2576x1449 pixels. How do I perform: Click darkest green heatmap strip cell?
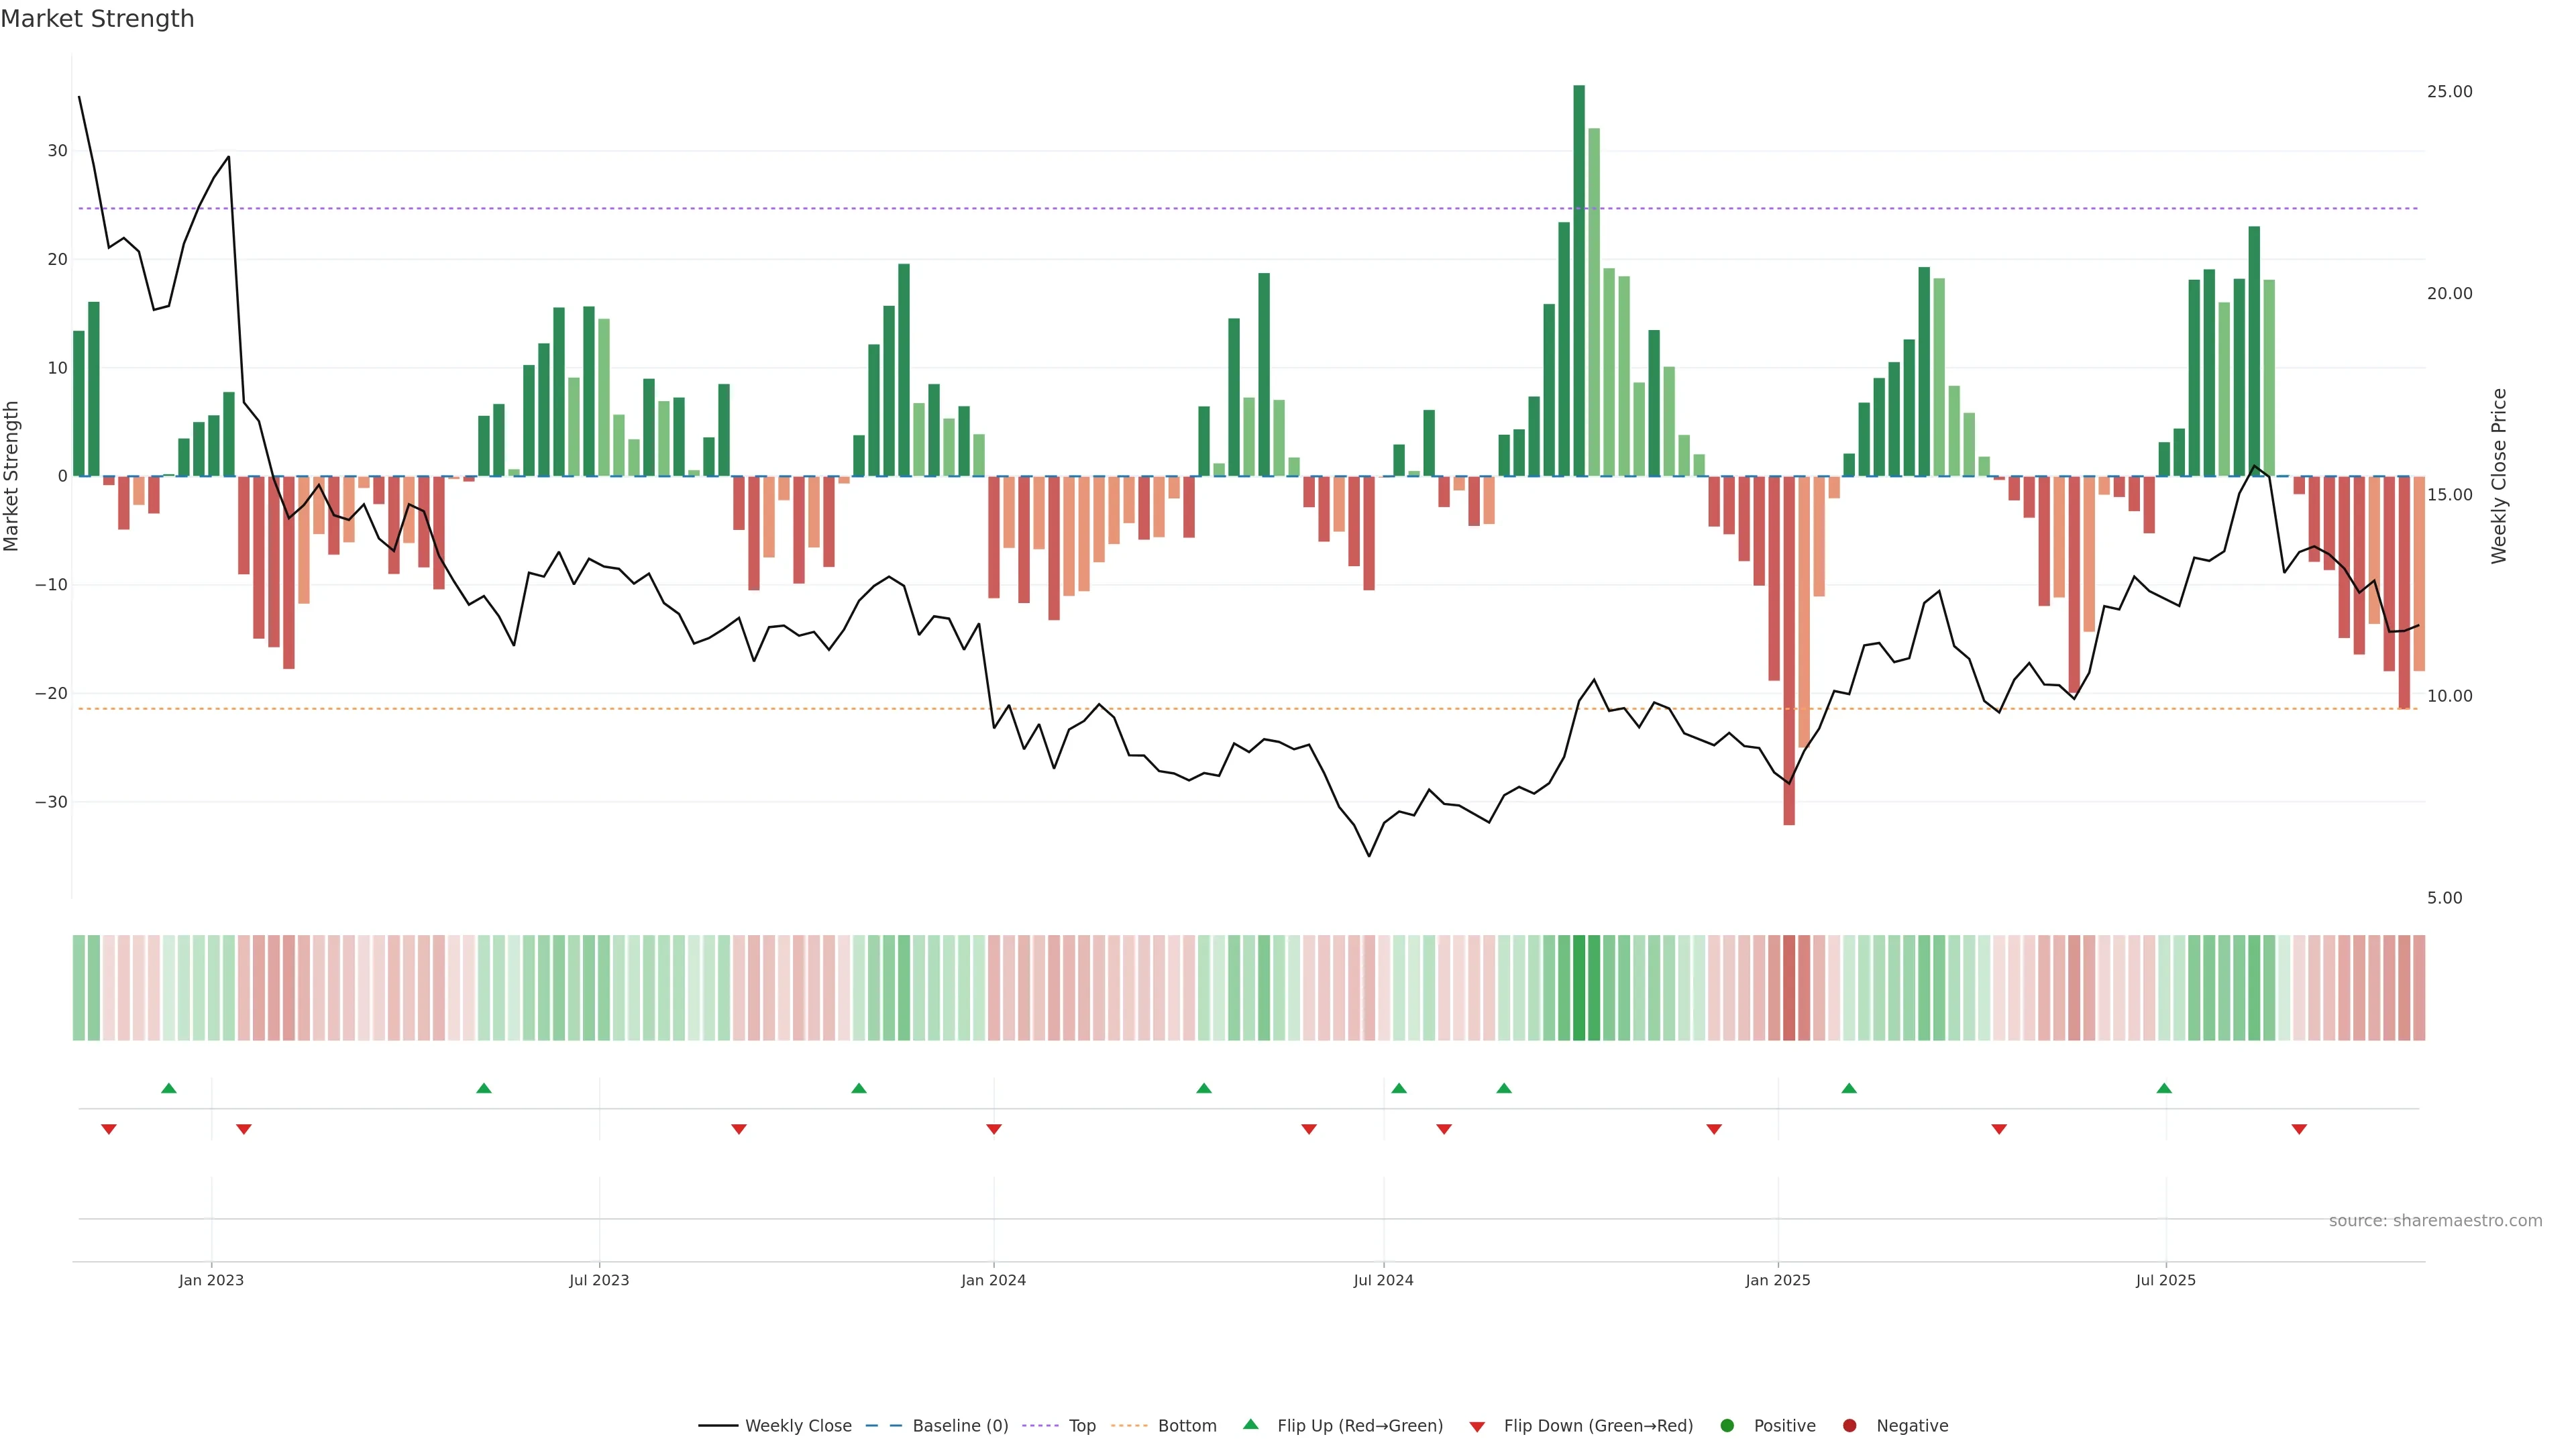tap(1579, 988)
